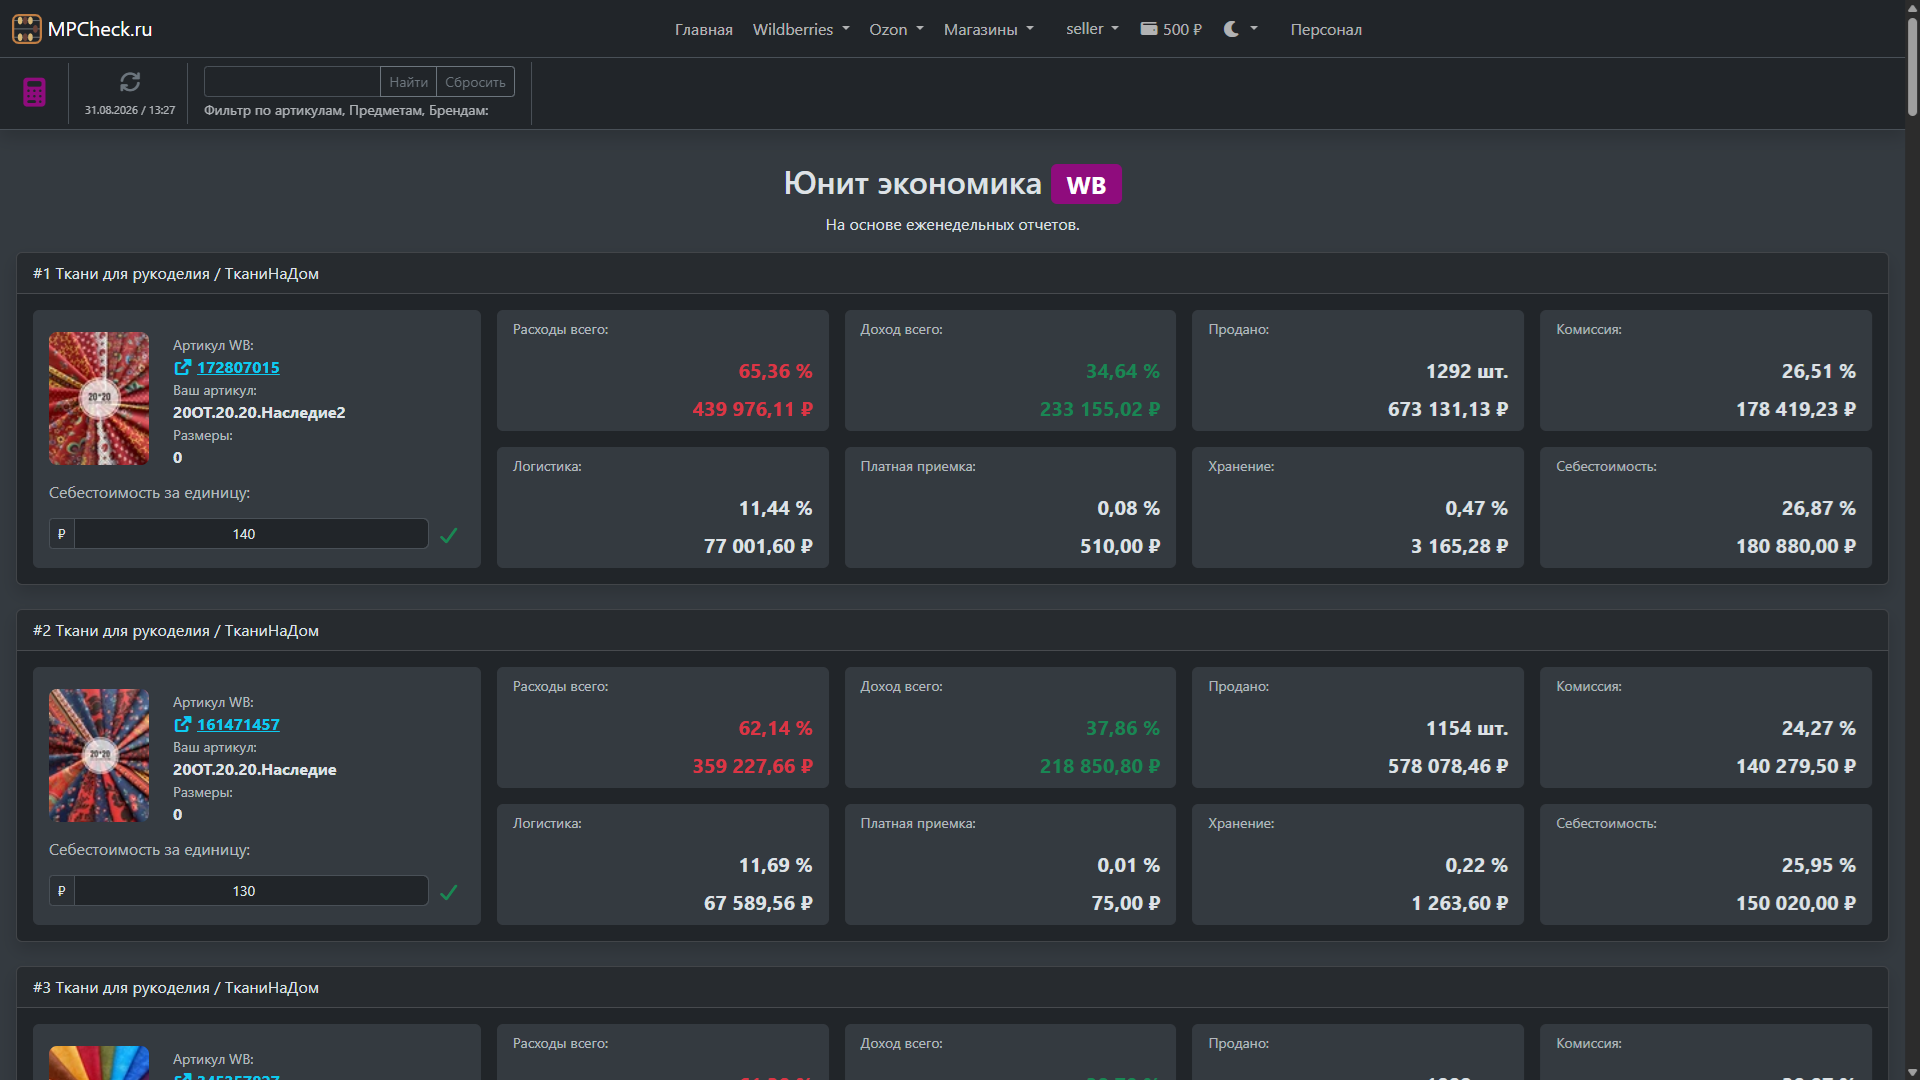Click the 1292 шт. sold quantity
This screenshot has height=1080, width=1920.
point(1467,371)
